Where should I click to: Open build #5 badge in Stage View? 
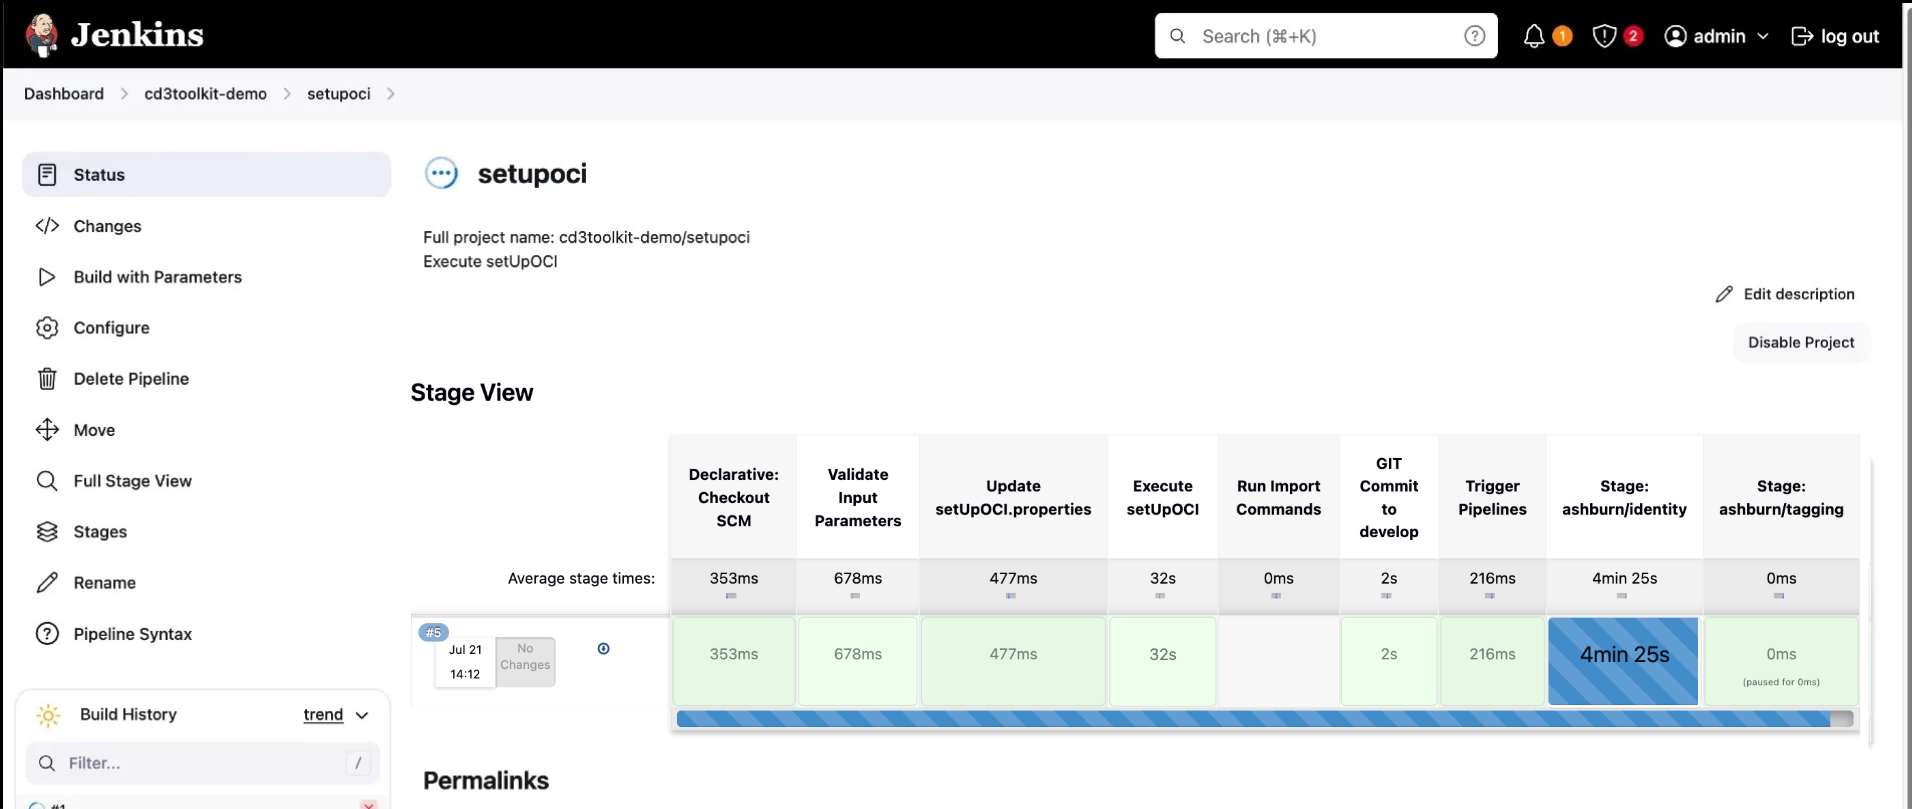(x=433, y=632)
